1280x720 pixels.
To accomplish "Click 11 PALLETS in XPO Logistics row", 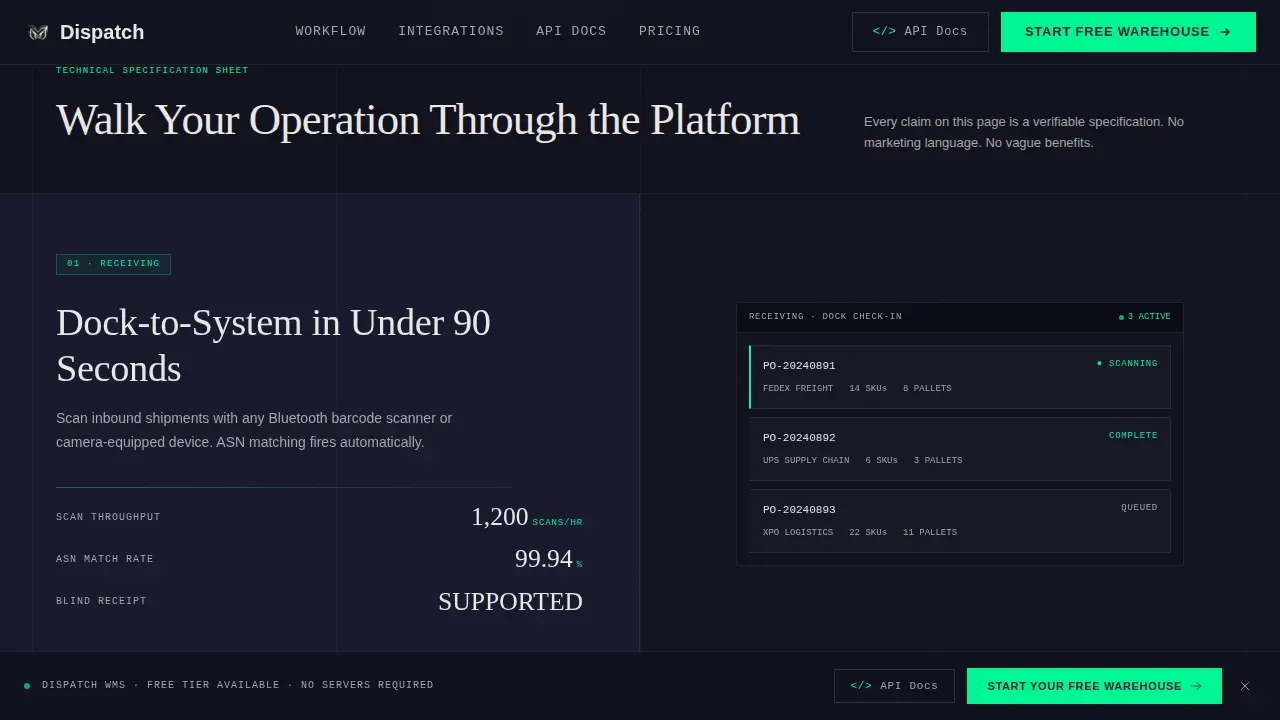I will point(930,532).
